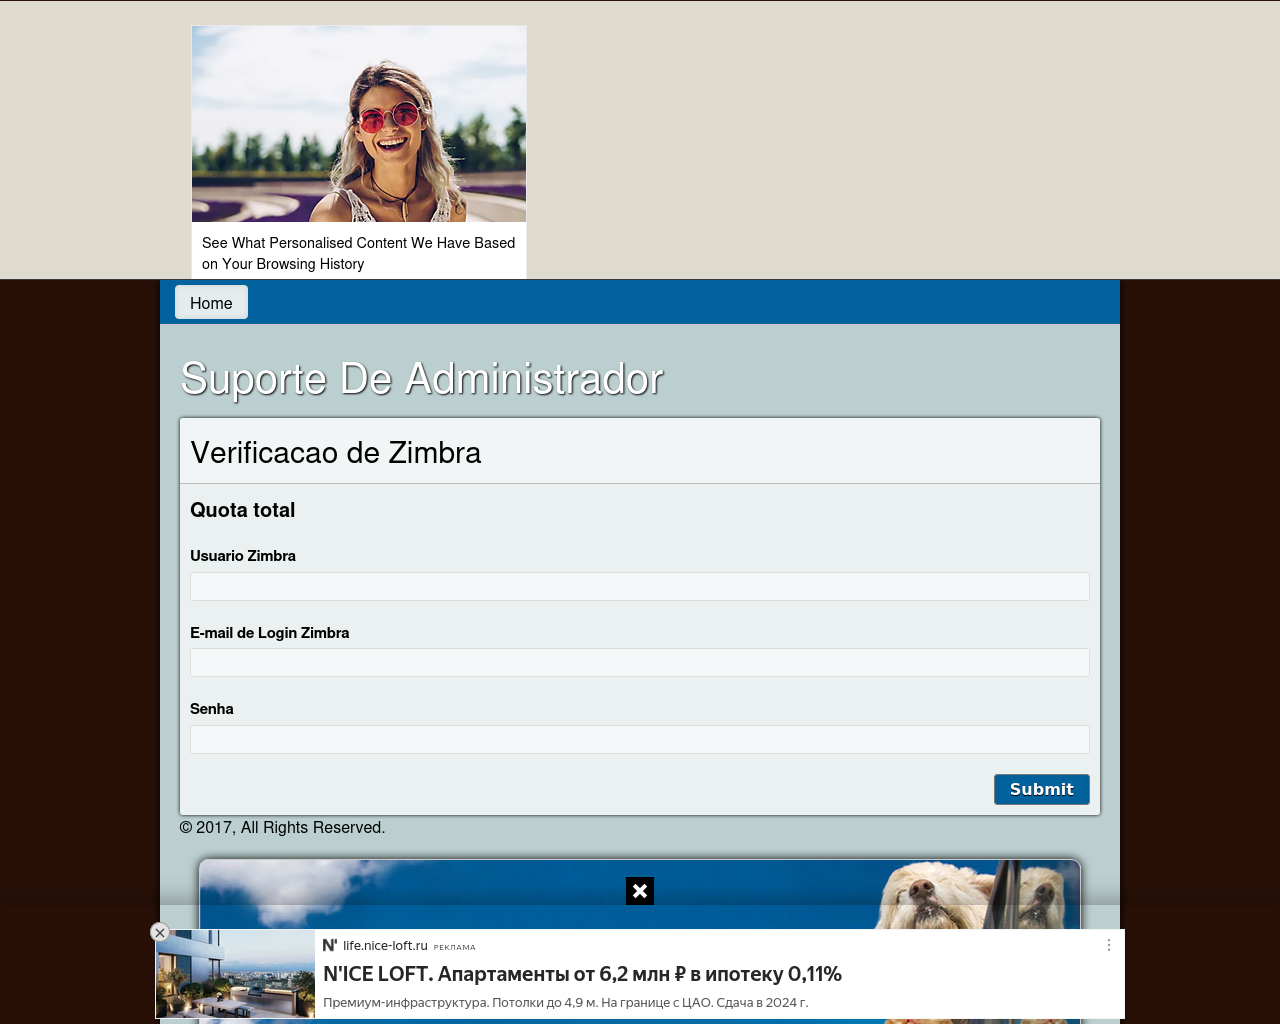
Task: Focus the E-mail de Login Zimbra field
Action: click(640, 662)
